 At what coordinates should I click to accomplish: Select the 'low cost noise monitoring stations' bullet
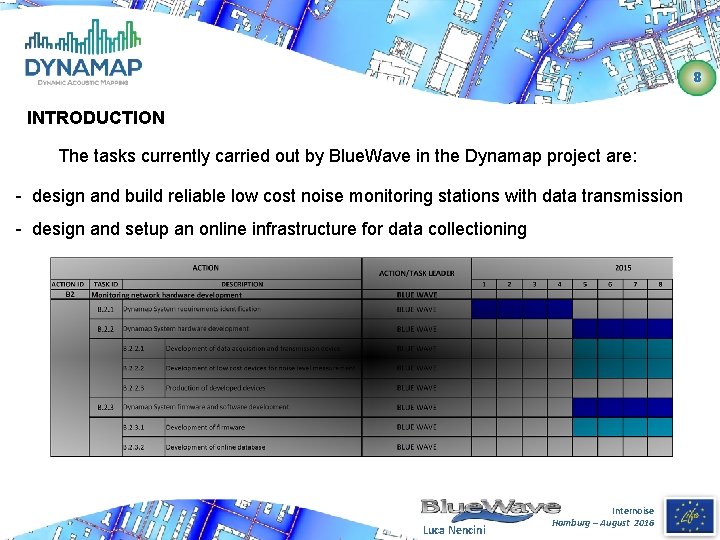pyautogui.click(x=357, y=196)
